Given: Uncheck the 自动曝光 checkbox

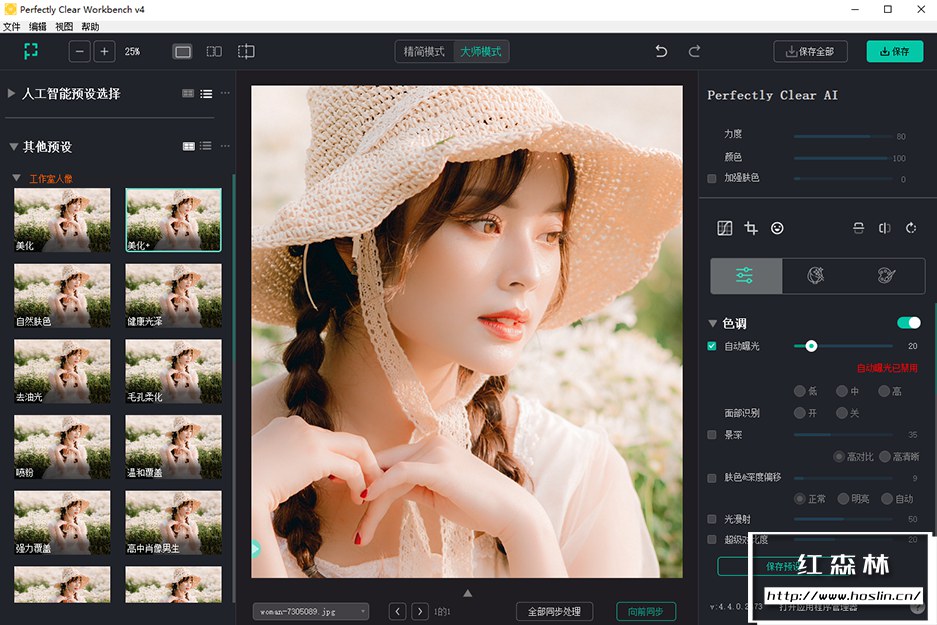Looking at the screenshot, I should (712, 346).
